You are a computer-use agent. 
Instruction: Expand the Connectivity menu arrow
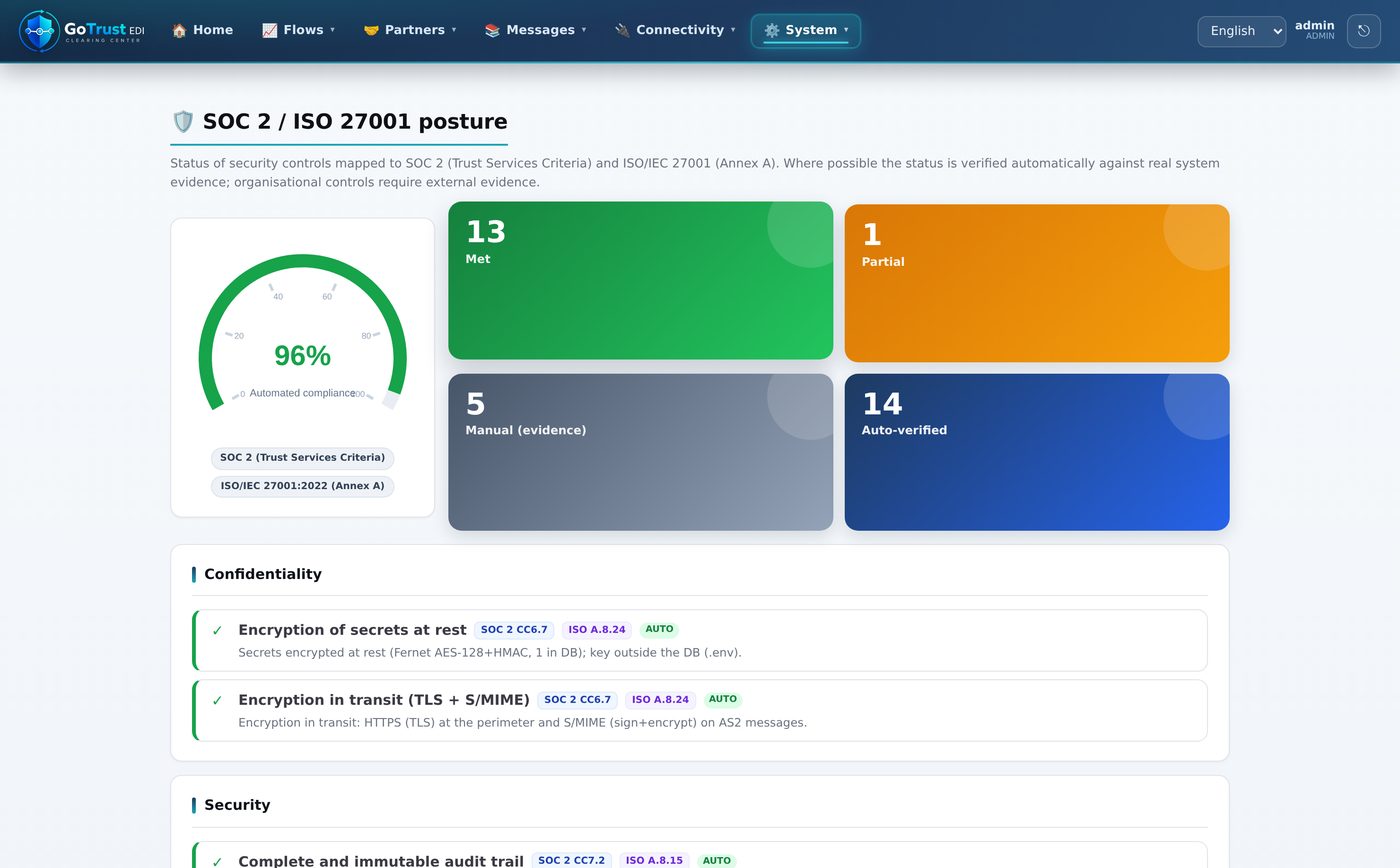click(733, 30)
